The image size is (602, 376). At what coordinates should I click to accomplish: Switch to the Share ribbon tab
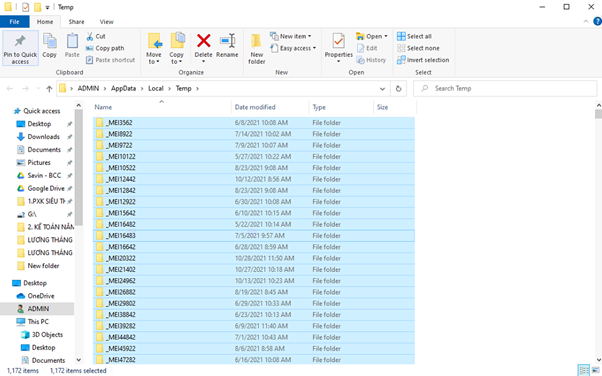tap(76, 22)
